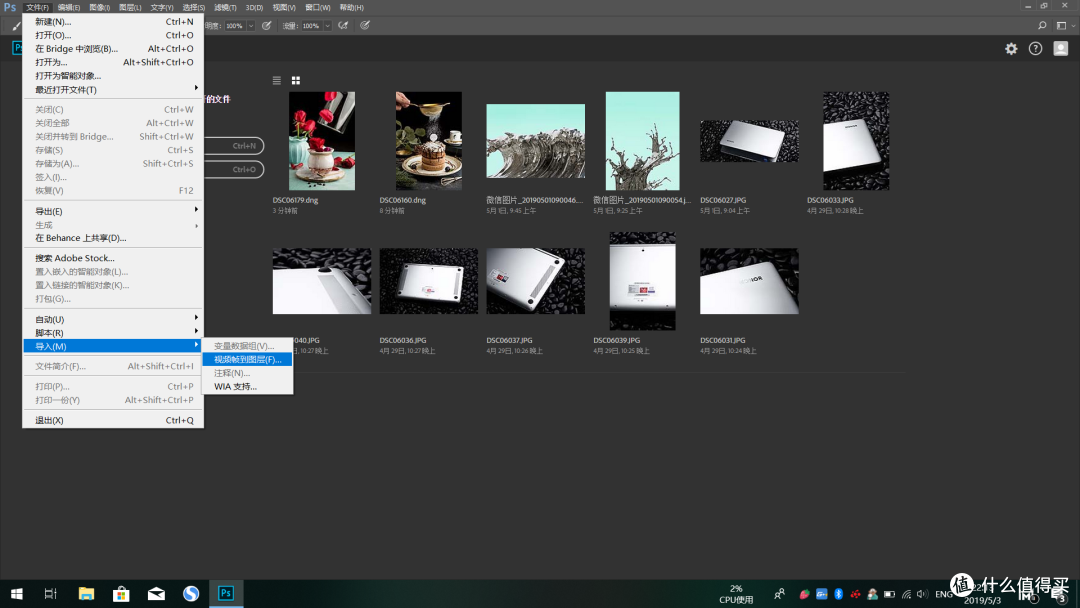The width and height of the screenshot is (1080, 608).
Task: Click the Ctrl+O open button
Action: click(x=234, y=169)
